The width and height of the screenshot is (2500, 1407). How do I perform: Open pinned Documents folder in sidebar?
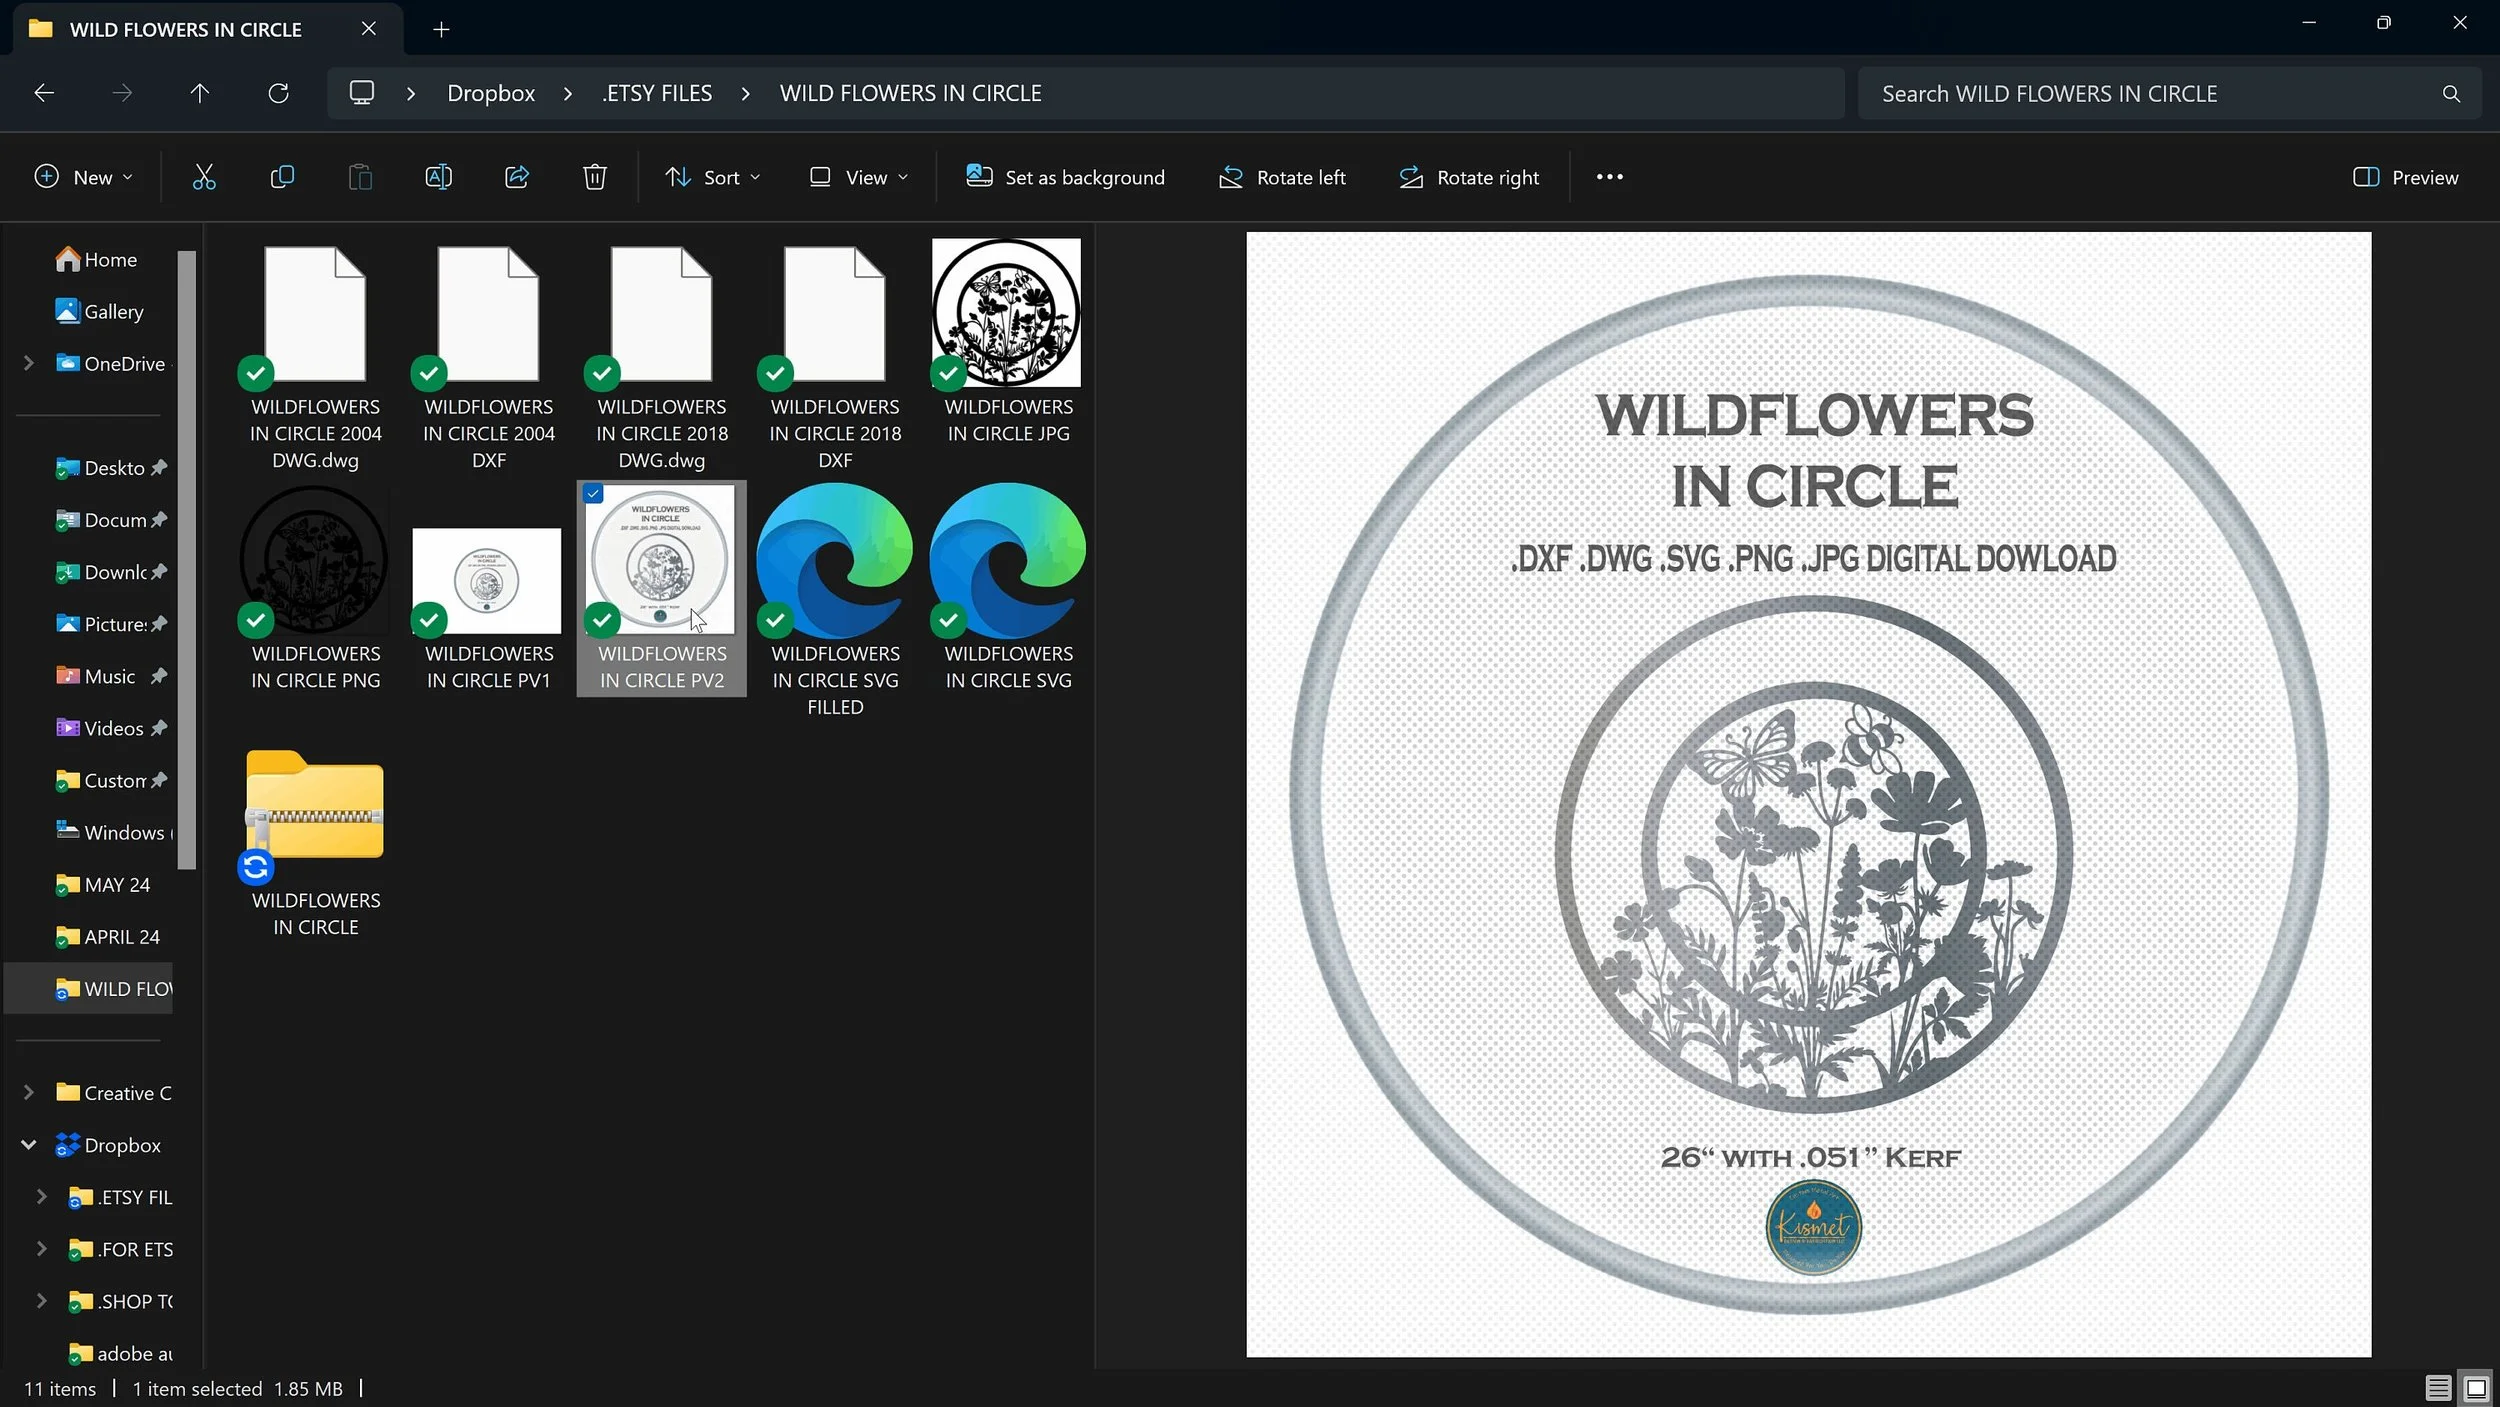110,520
